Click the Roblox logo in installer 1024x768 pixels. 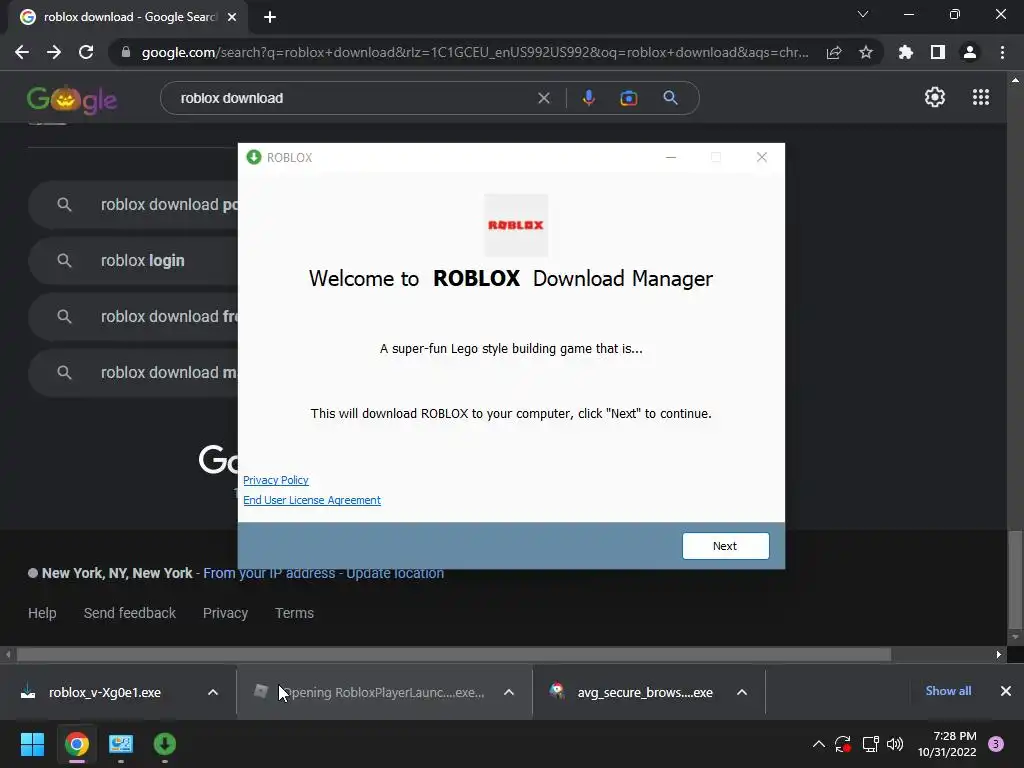tap(516, 225)
